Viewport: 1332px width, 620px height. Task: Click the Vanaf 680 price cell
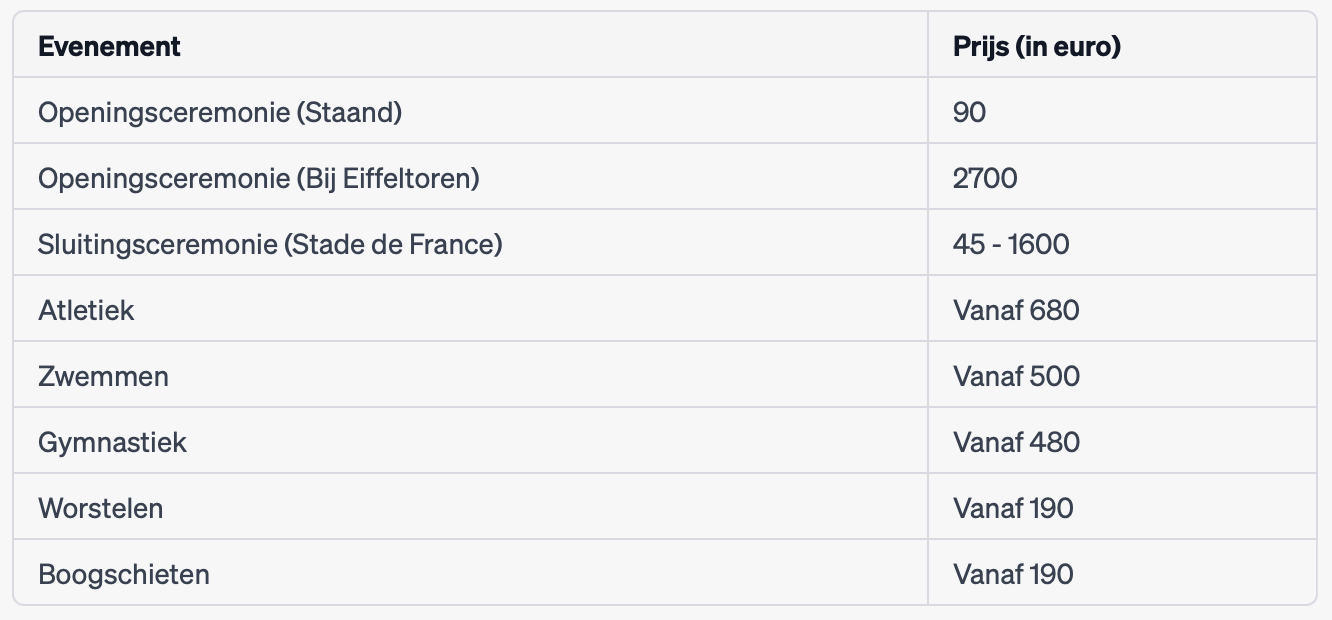1016,310
